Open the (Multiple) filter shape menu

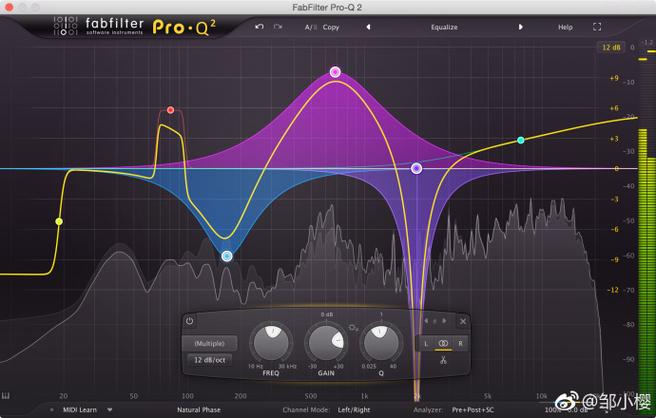click(x=210, y=344)
